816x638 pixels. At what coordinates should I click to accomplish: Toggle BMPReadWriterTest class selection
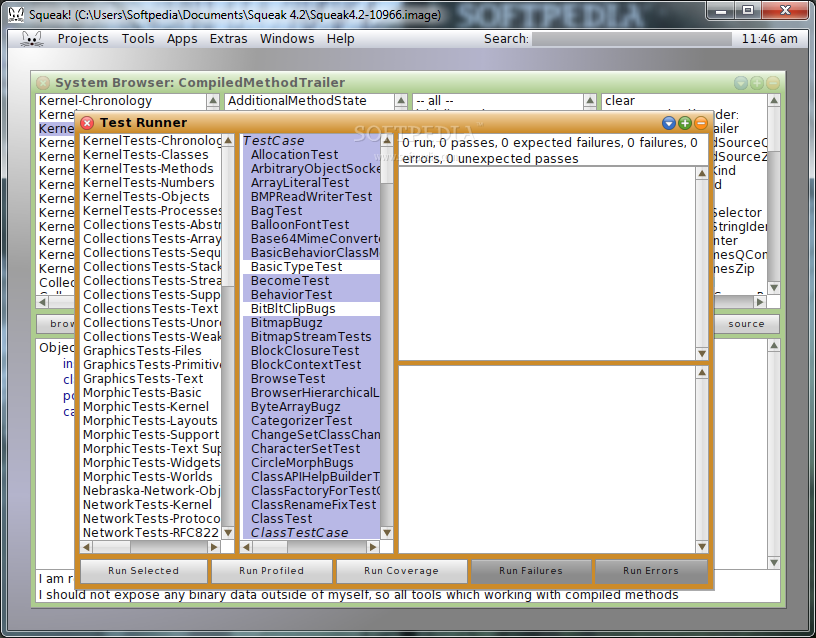[x=311, y=197]
